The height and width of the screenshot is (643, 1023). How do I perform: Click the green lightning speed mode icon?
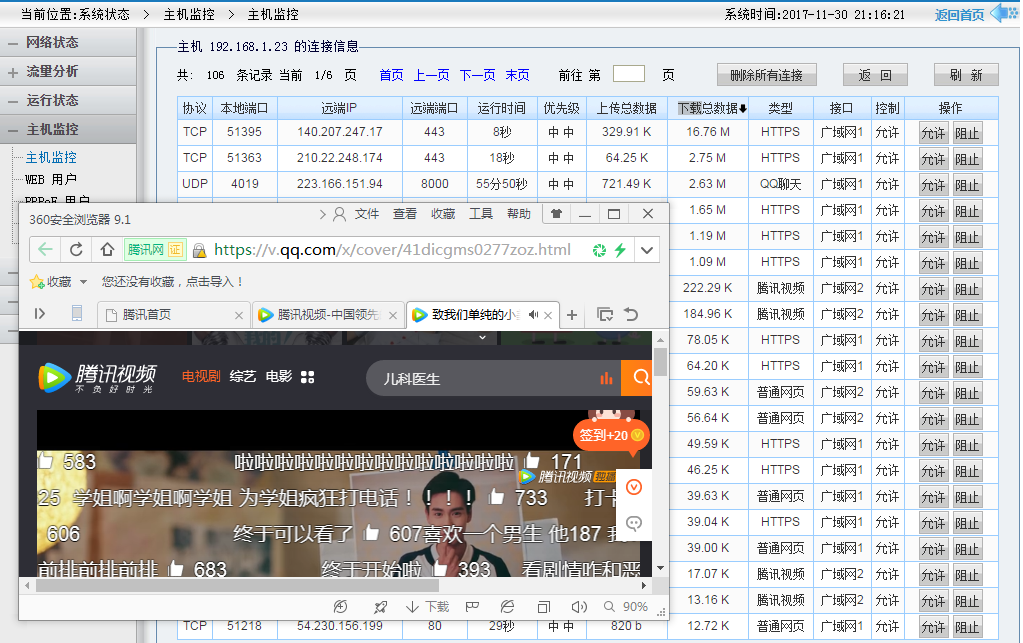620,250
